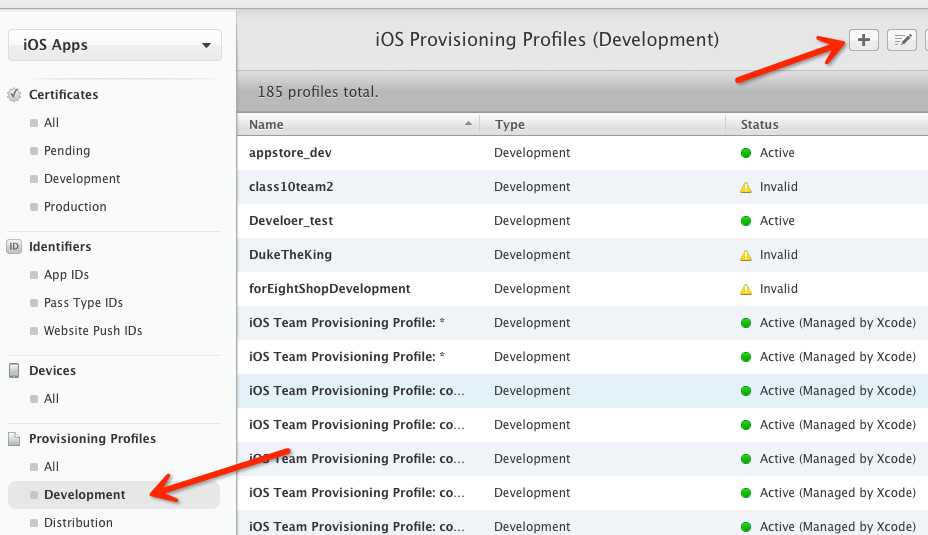
Task: Click the Devices phone icon
Action: 14,371
